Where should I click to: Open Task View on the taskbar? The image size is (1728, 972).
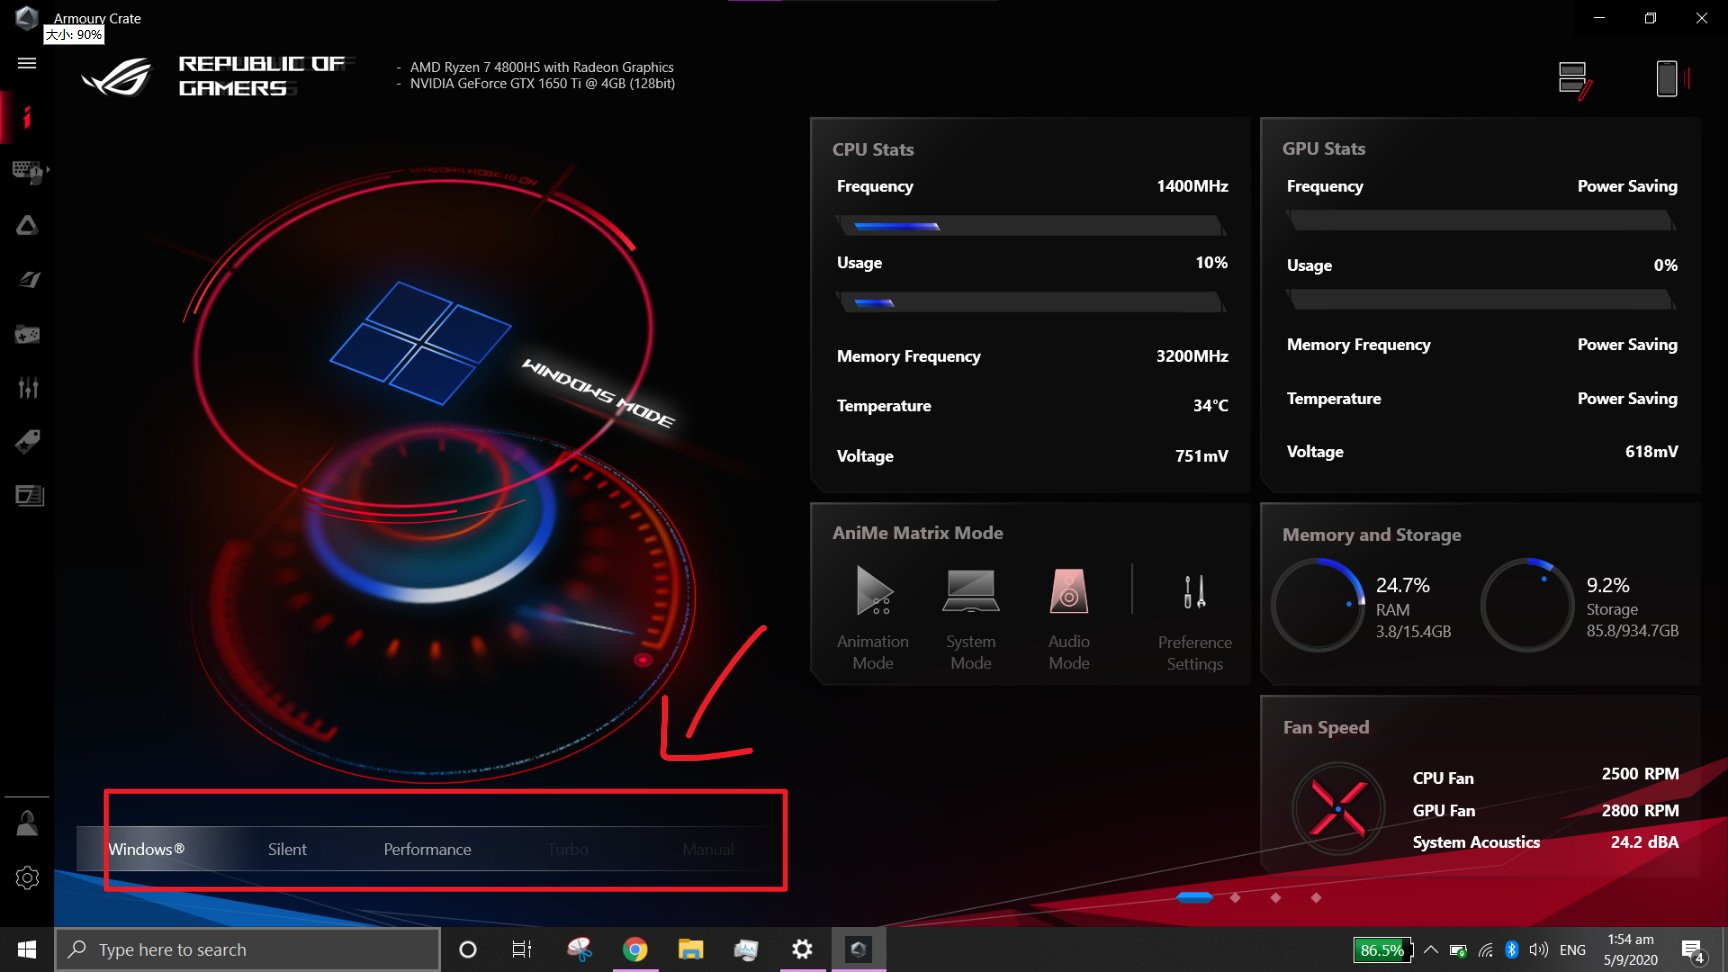(521, 949)
